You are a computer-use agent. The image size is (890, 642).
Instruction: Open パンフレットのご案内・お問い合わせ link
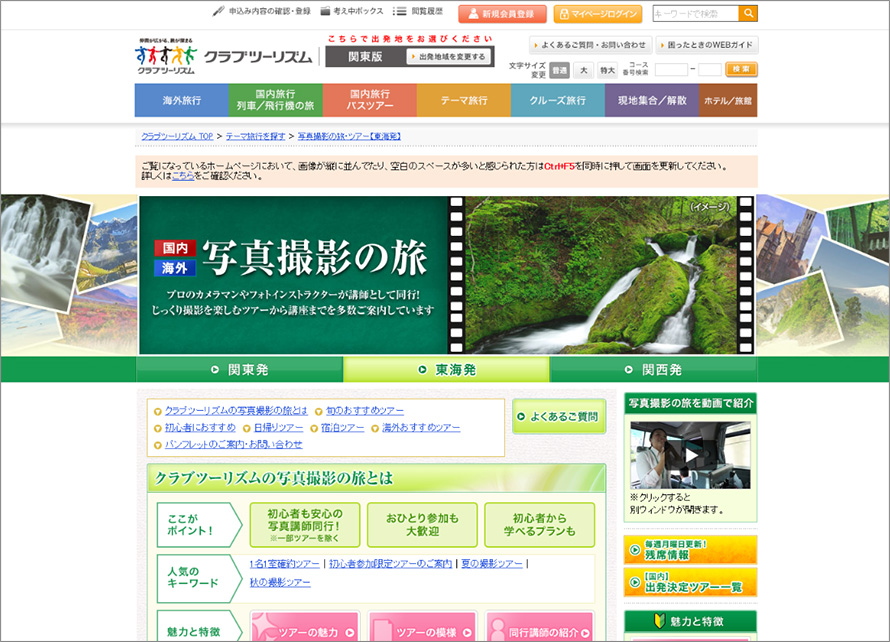pos(234,444)
